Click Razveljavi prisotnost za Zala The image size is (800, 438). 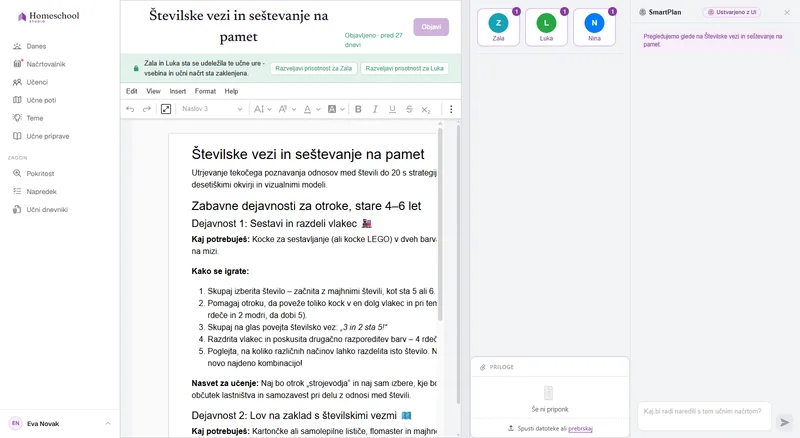point(313,68)
